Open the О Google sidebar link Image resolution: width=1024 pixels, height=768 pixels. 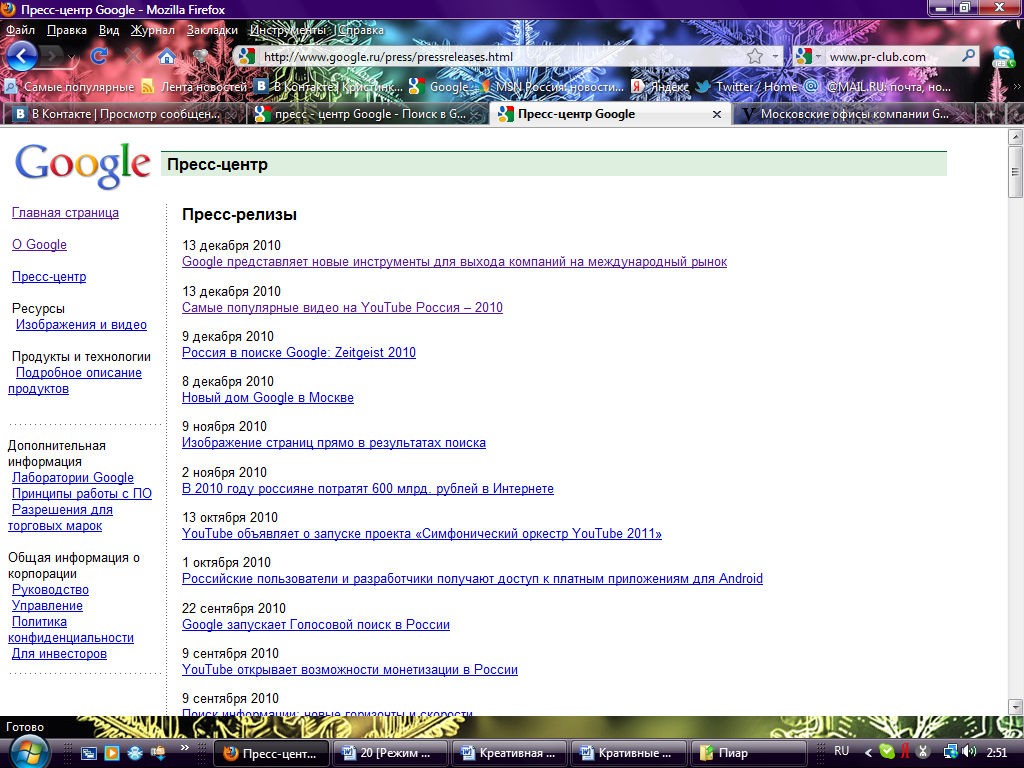tap(39, 244)
